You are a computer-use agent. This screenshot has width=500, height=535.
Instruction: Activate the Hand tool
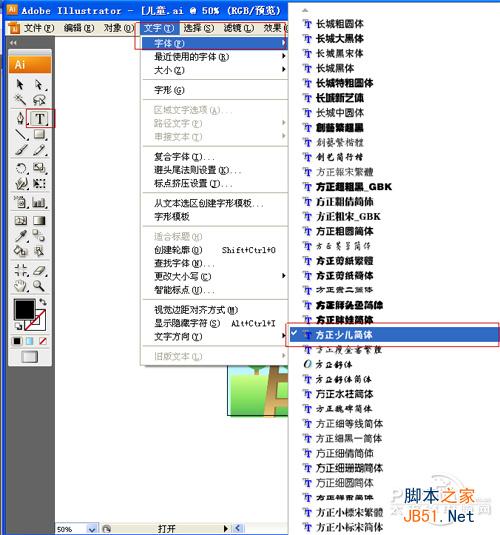pyautogui.click(x=20, y=286)
